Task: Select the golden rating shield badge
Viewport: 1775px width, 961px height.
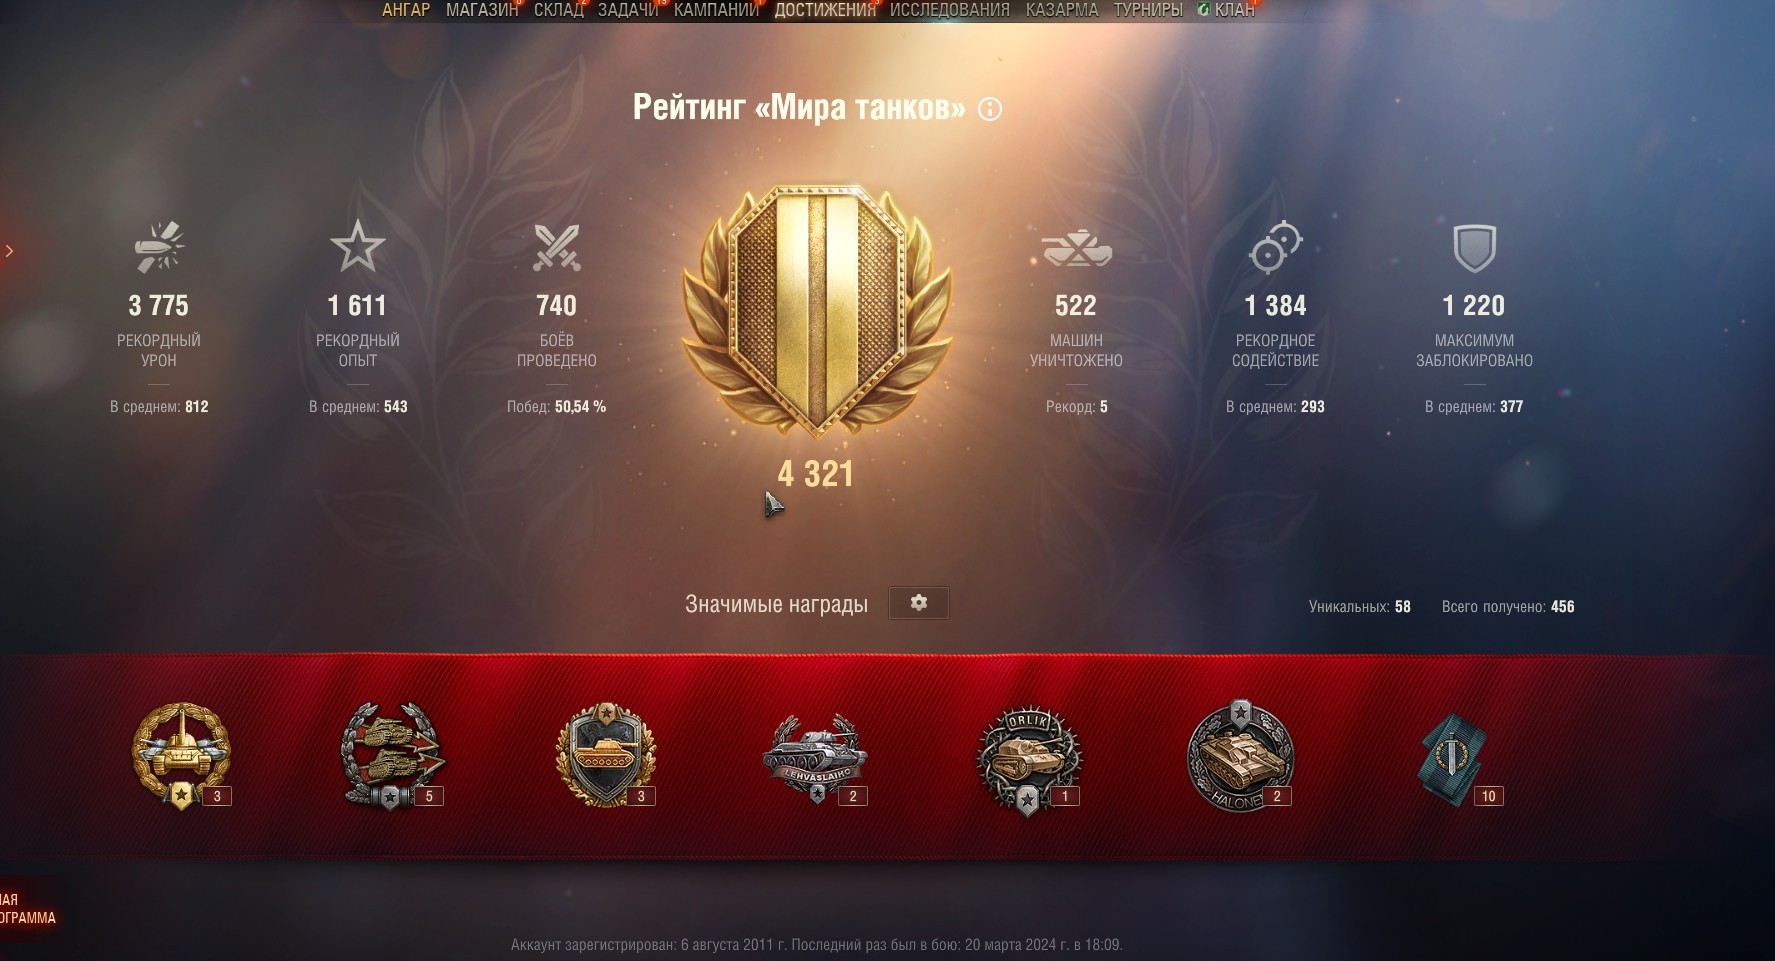Action: 816,310
